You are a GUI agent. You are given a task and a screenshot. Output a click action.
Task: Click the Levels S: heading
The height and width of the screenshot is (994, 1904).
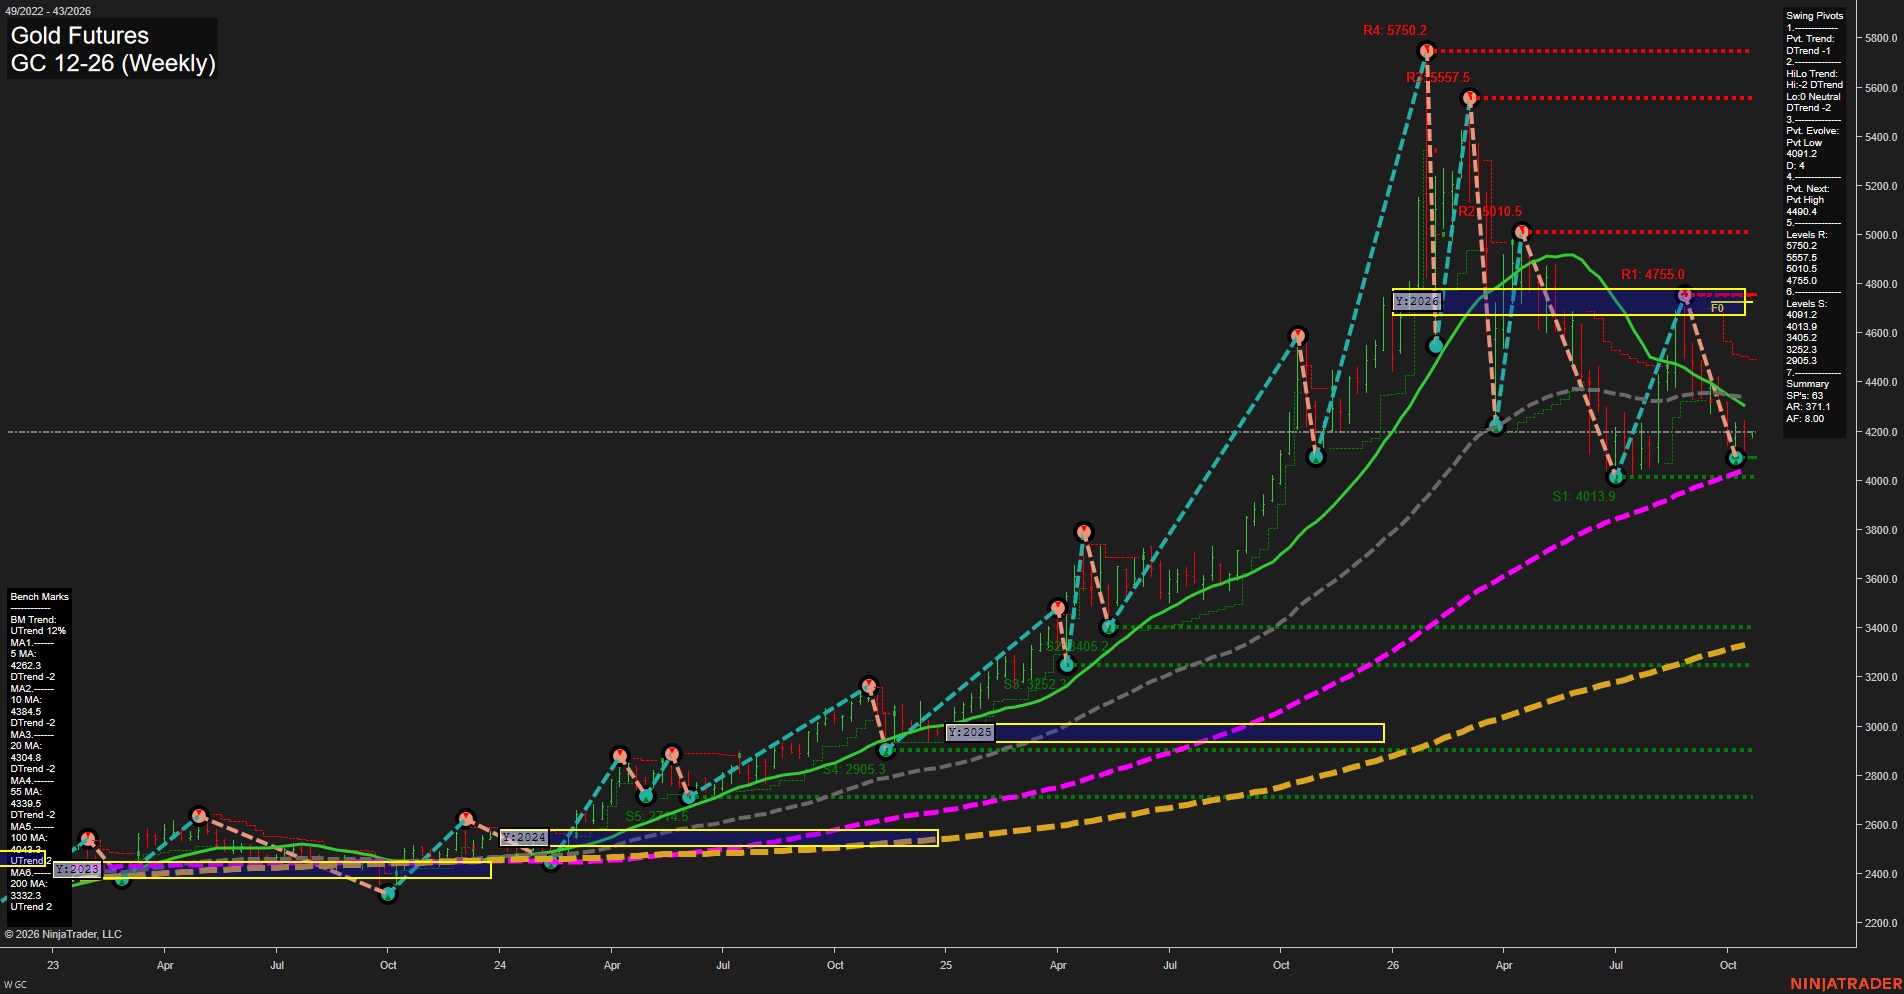[1806, 304]
